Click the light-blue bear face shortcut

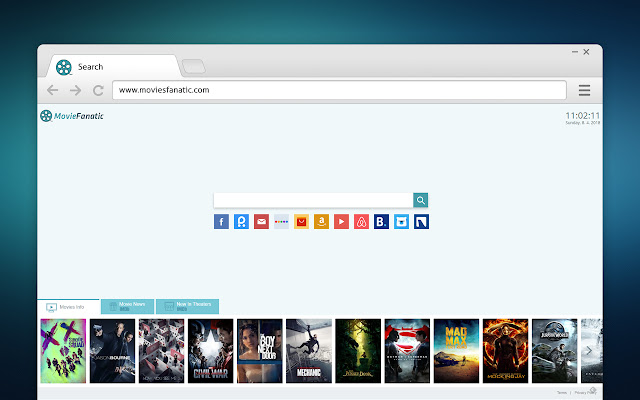401,222
